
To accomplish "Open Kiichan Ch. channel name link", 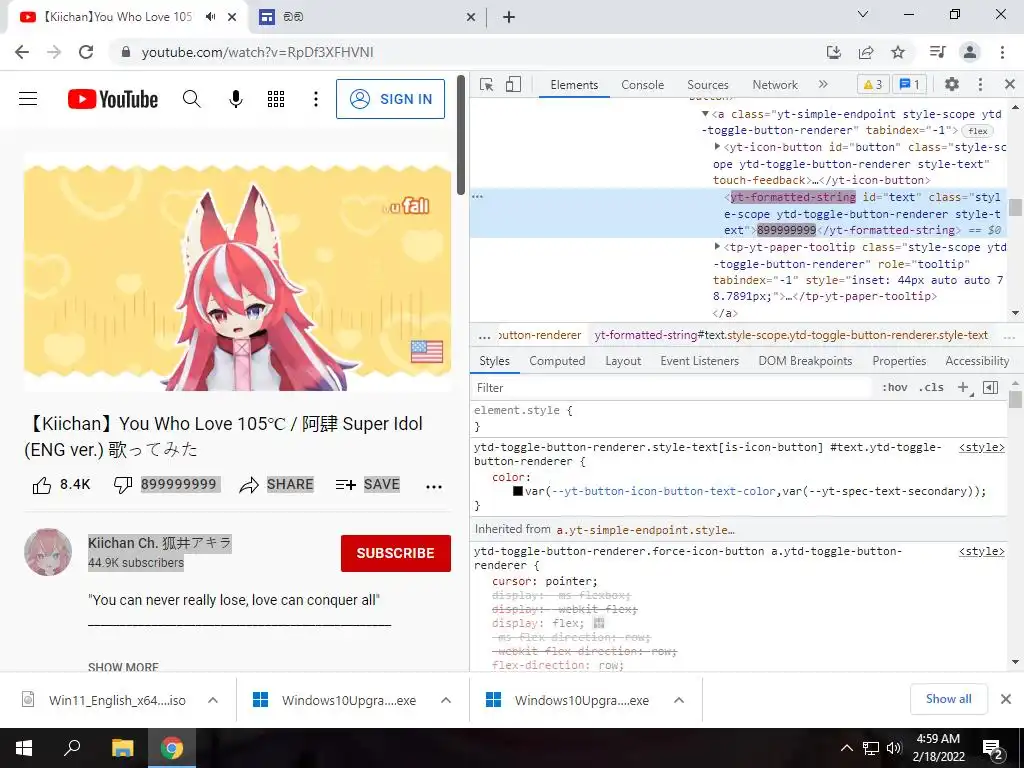I will (160, 543).
